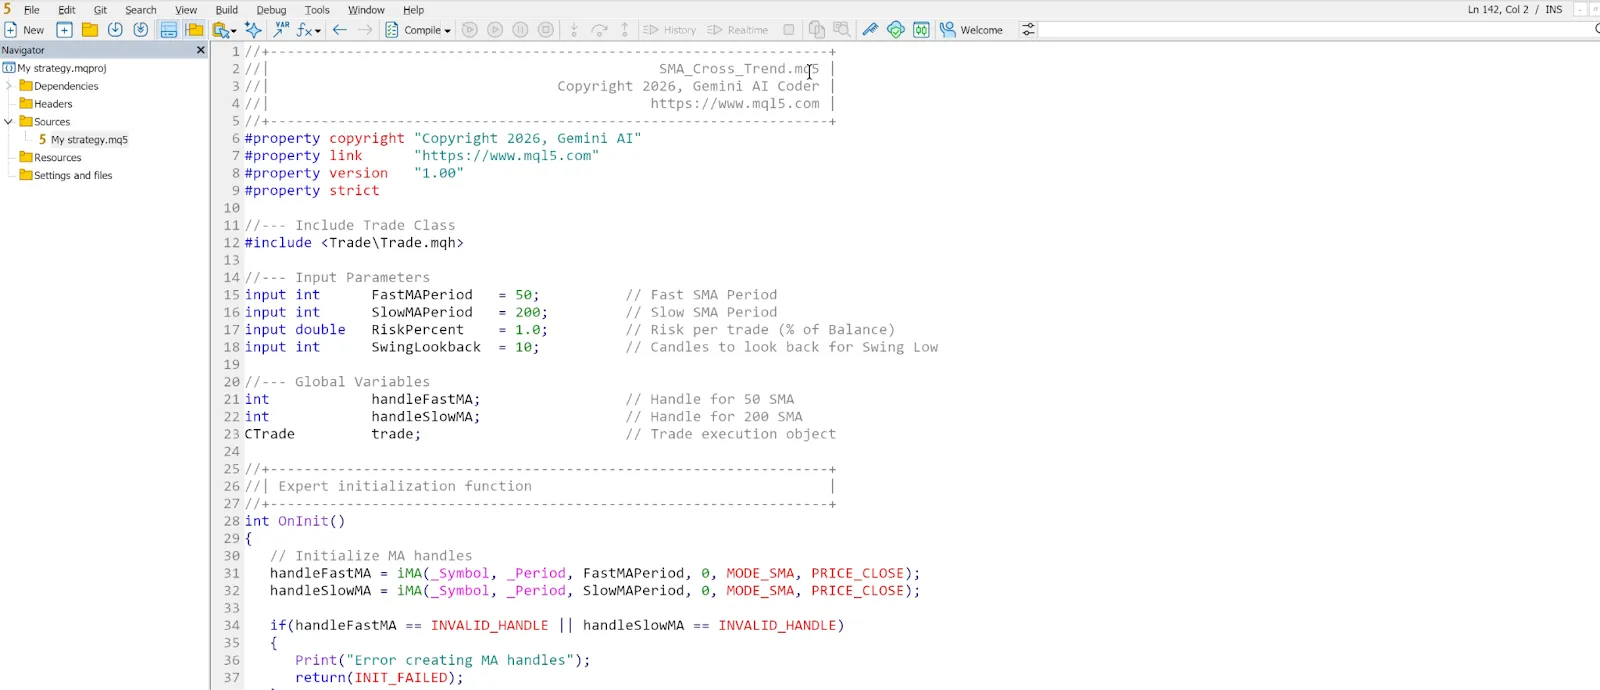Screen dimensions: 1600x690
Task: Click the SlowMAPeriod value 200 in code
Action: point(527,312)
